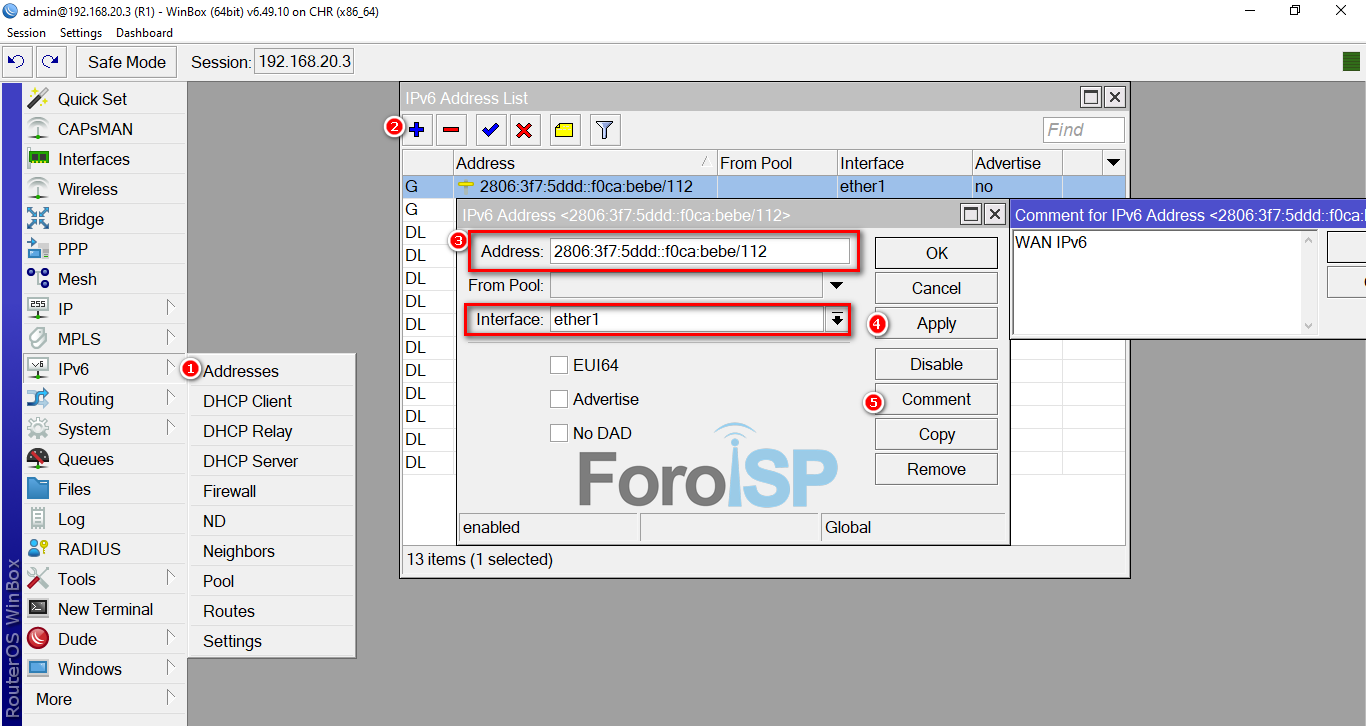Enable the EUI64 checkbox
1366x726 pixels.
click(x=559, y=365)
